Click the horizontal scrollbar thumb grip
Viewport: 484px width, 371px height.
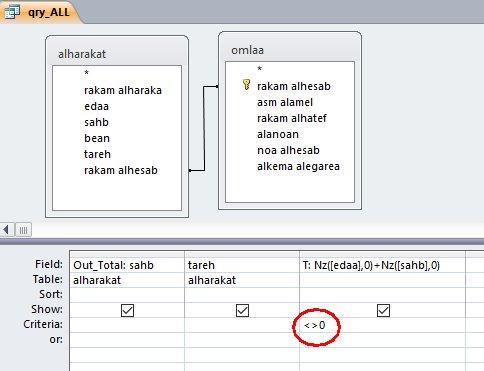tap(23, 230)
